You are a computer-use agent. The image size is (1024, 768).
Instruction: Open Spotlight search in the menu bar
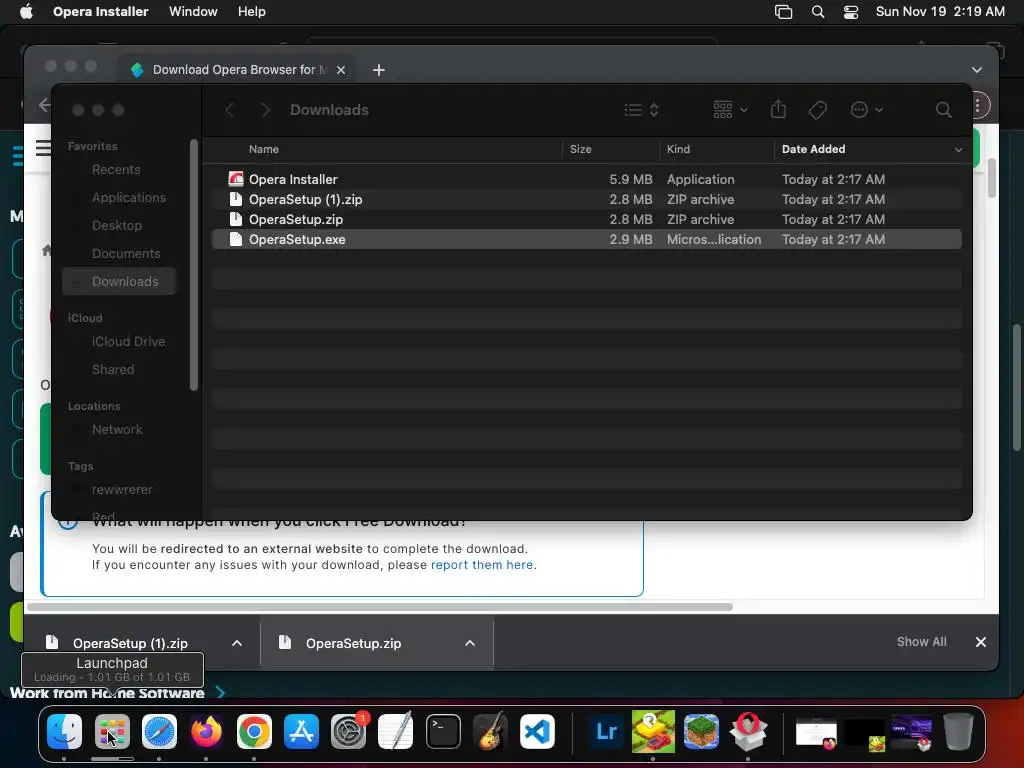818,12
